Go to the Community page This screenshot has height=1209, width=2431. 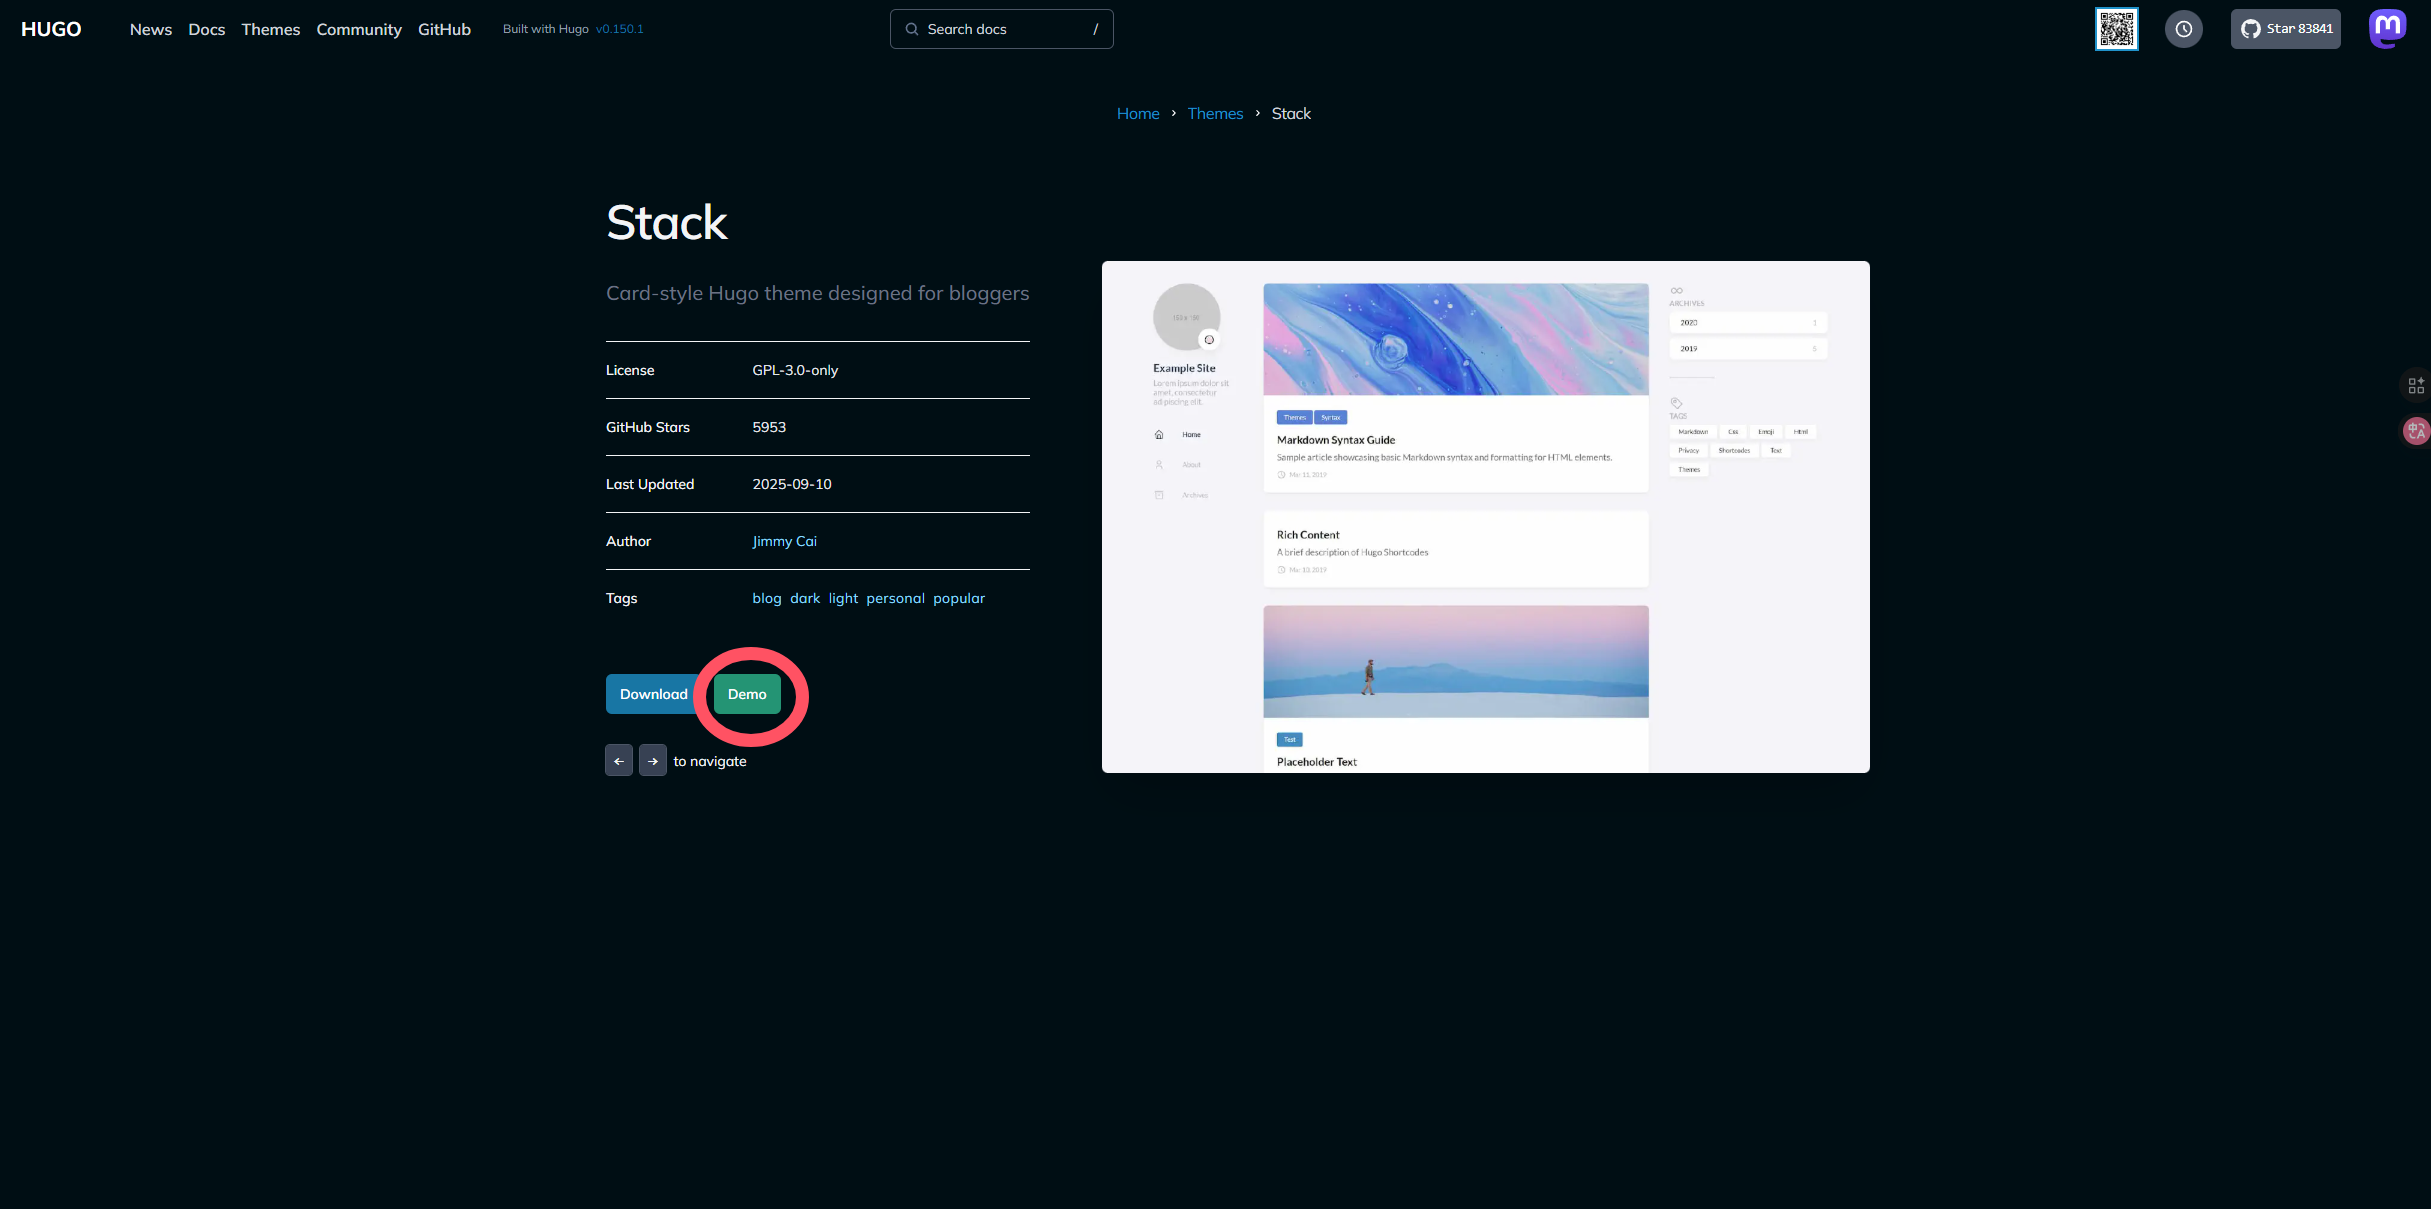pyautogui.click(x=359, y=29)
